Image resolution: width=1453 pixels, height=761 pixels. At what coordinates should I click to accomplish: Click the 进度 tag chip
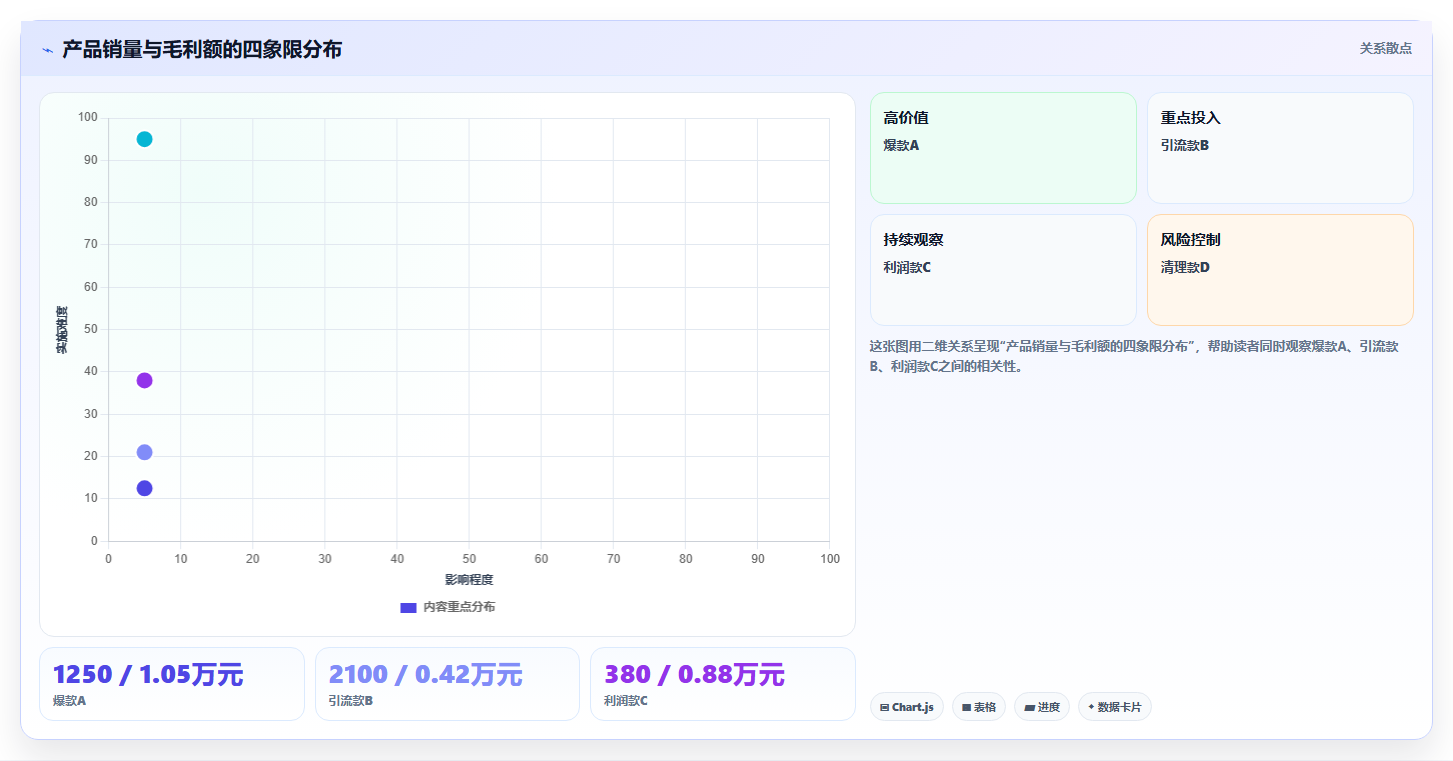pyautogui.click(x=1042, y=707)
